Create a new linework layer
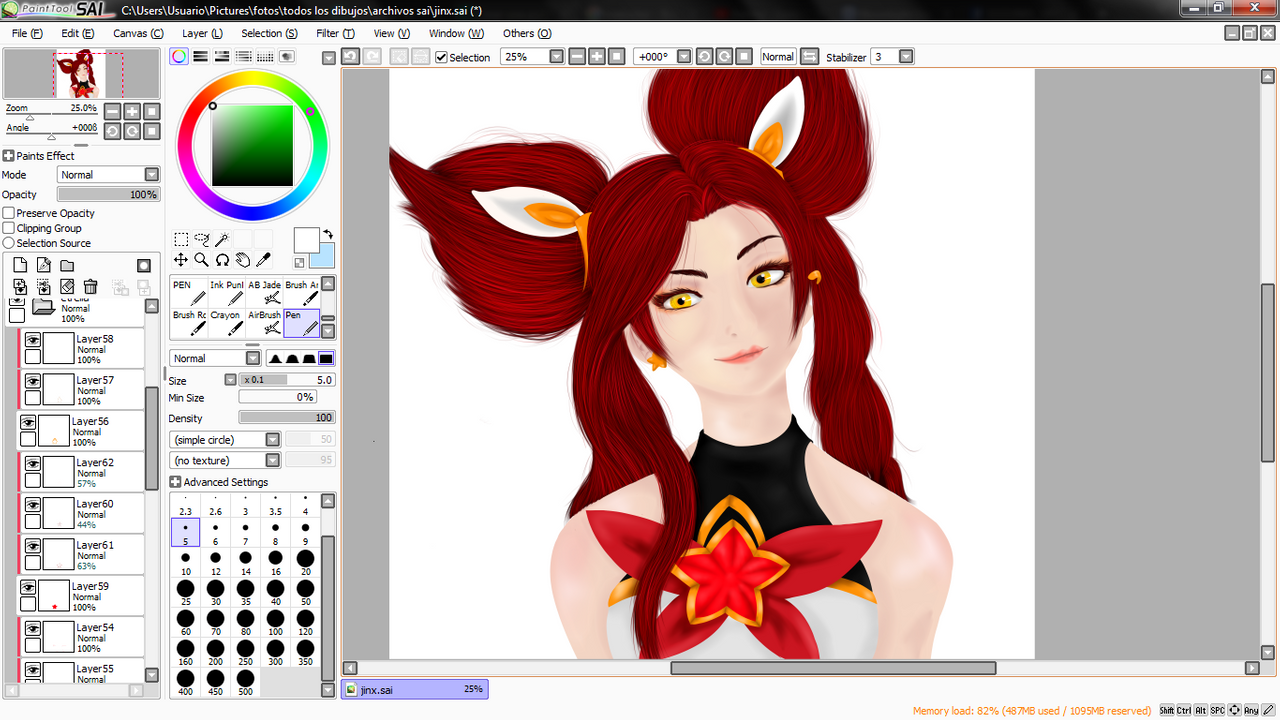1280x720 pixels. tap(44, 265)
